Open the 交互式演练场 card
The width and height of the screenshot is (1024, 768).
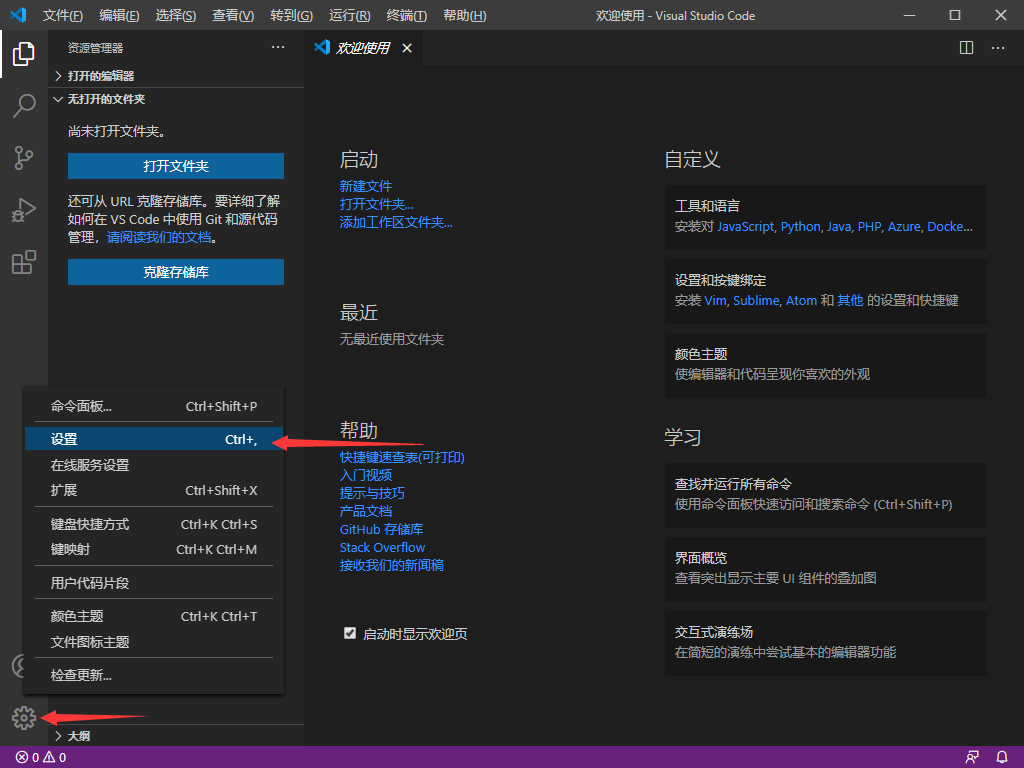pos(825,643)
